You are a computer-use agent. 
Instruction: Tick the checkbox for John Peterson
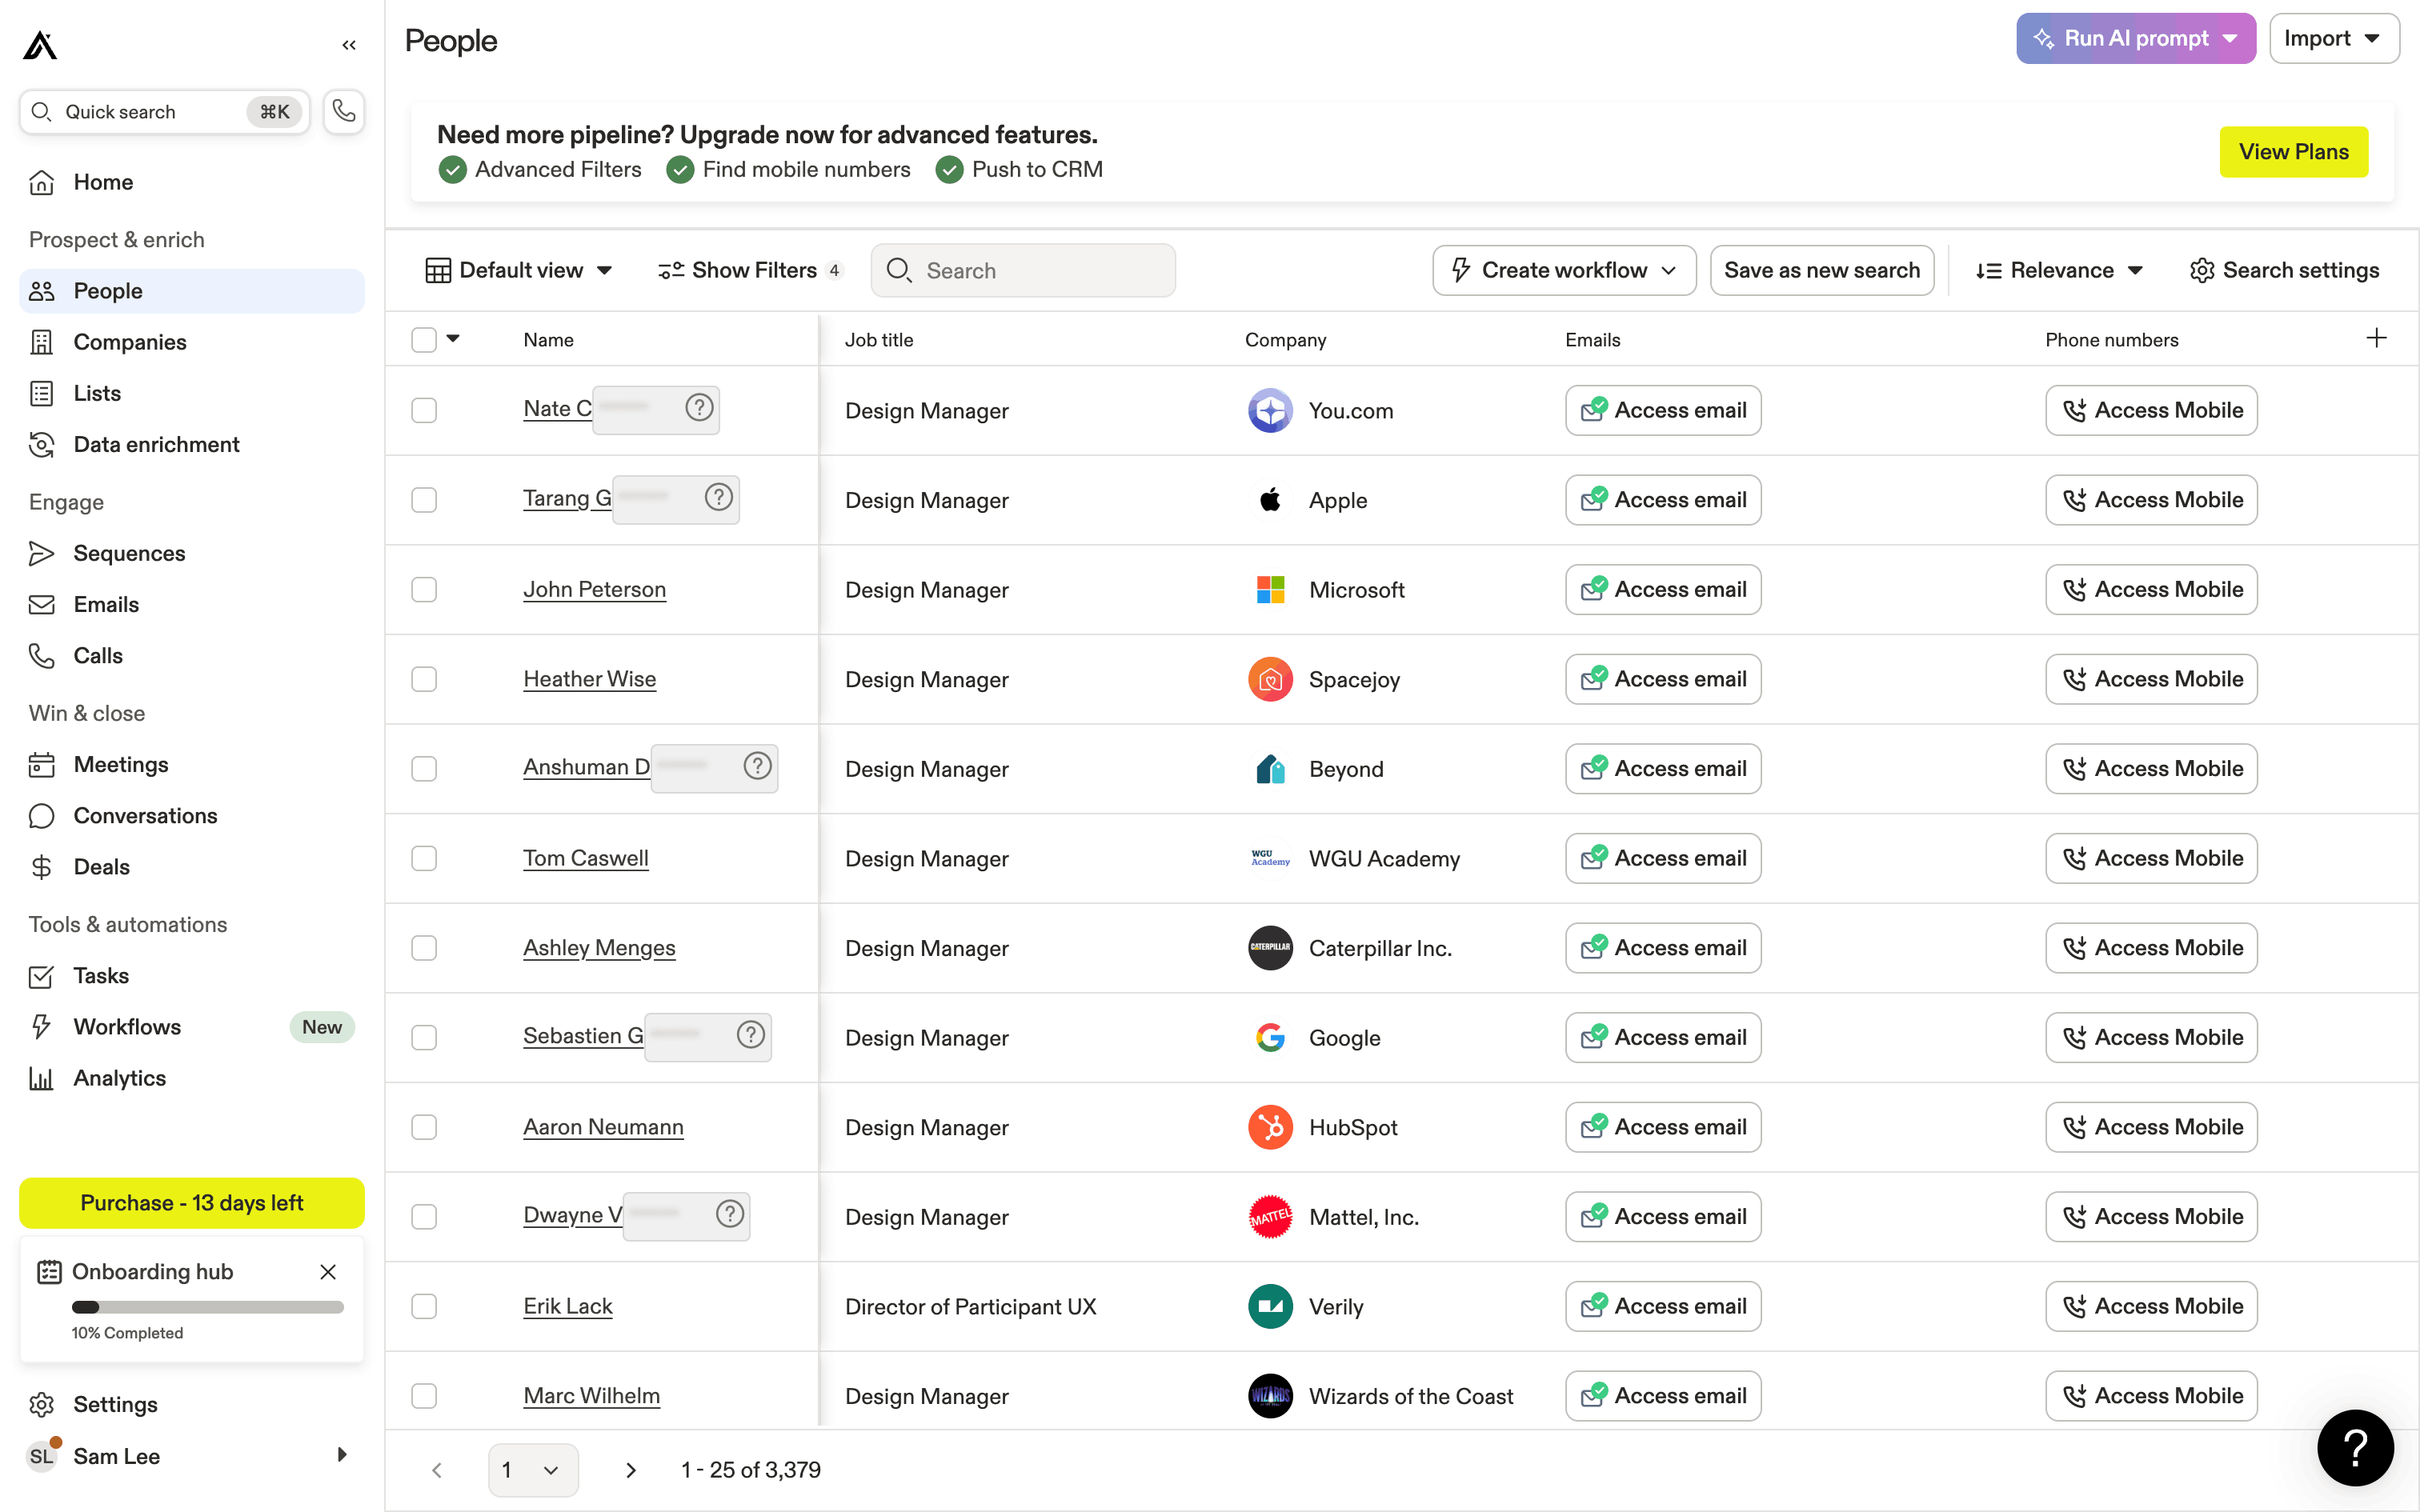click(424, 590)
